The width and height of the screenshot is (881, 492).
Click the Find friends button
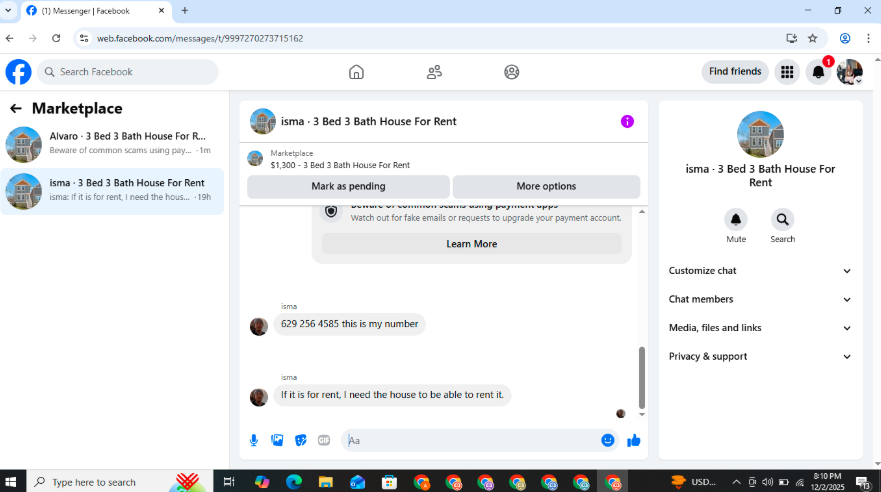tap(735, 72)
